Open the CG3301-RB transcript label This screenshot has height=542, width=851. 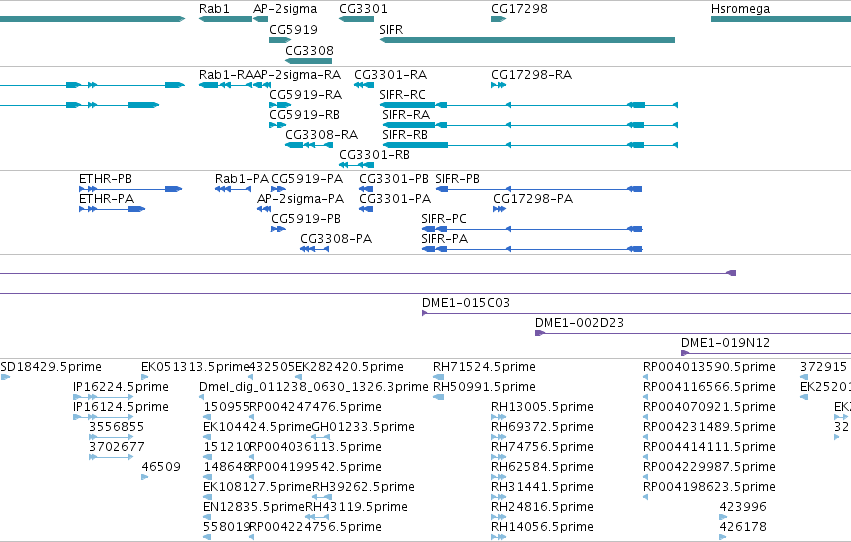pos(374,155)
